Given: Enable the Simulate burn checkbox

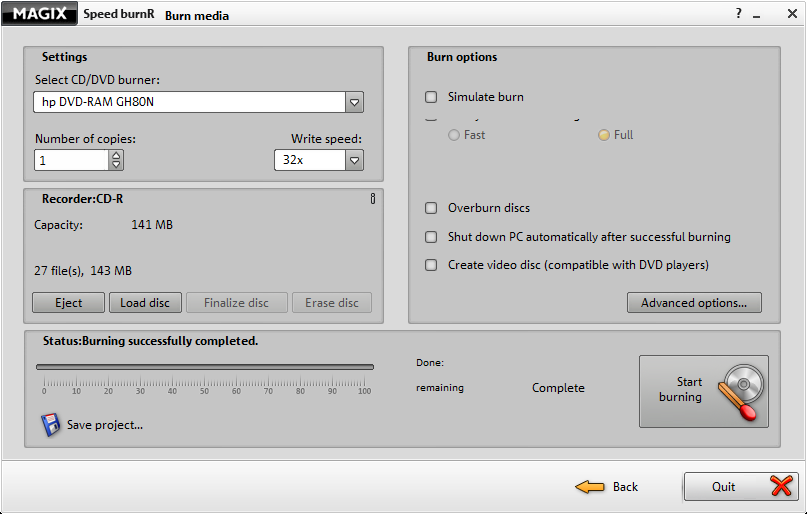Looking at the screenshot, I should [431, 97].
